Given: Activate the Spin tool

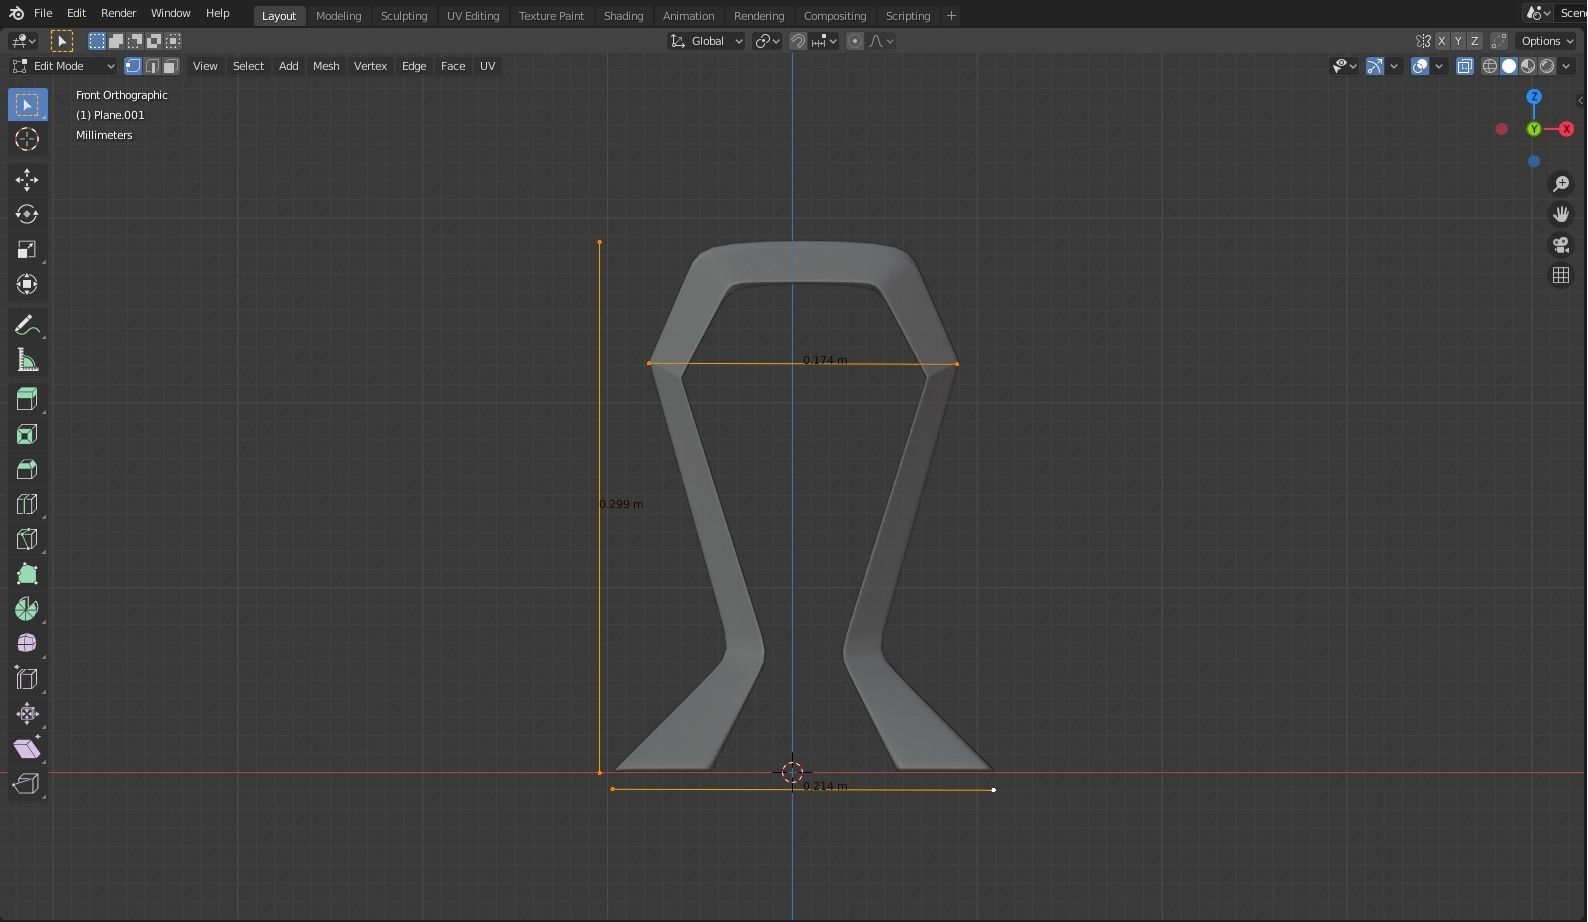Looking at the screenshot, I should pos(27,609).
